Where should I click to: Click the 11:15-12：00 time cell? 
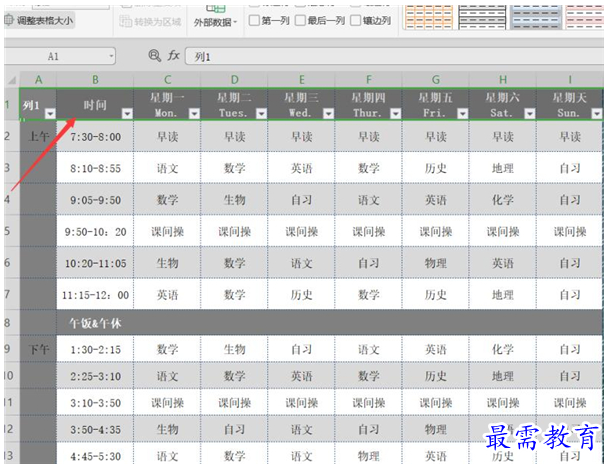[95, 295]
